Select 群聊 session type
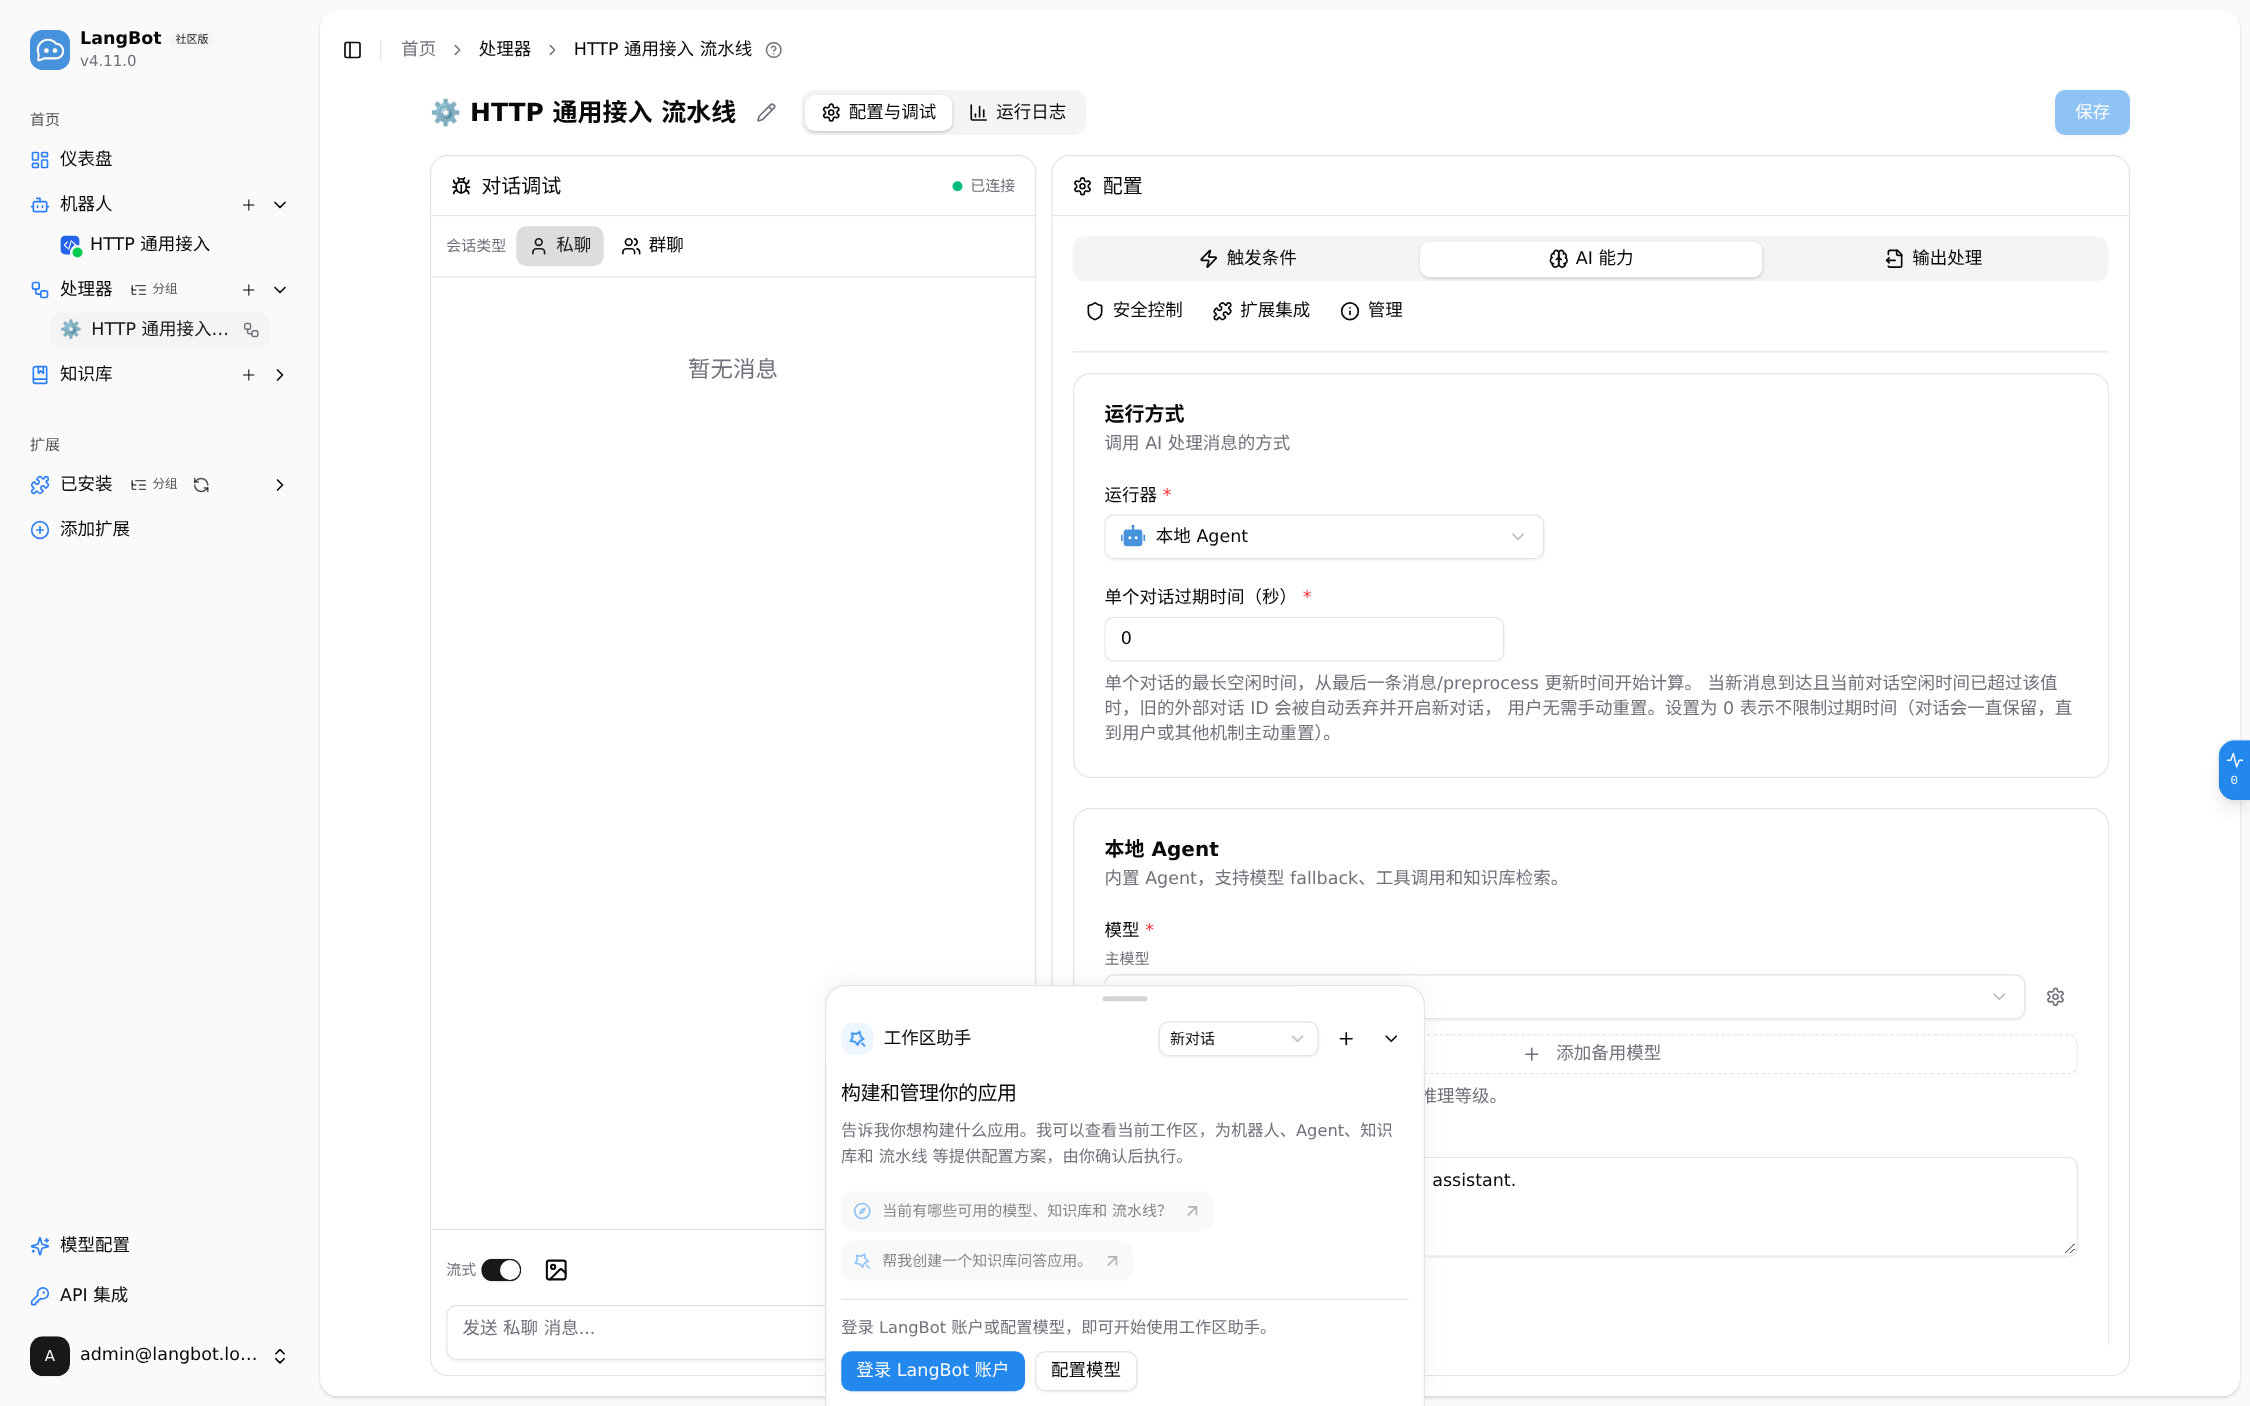Image resolution: width=2250 pixels, height=1406 pixels. tap(652, 246)
